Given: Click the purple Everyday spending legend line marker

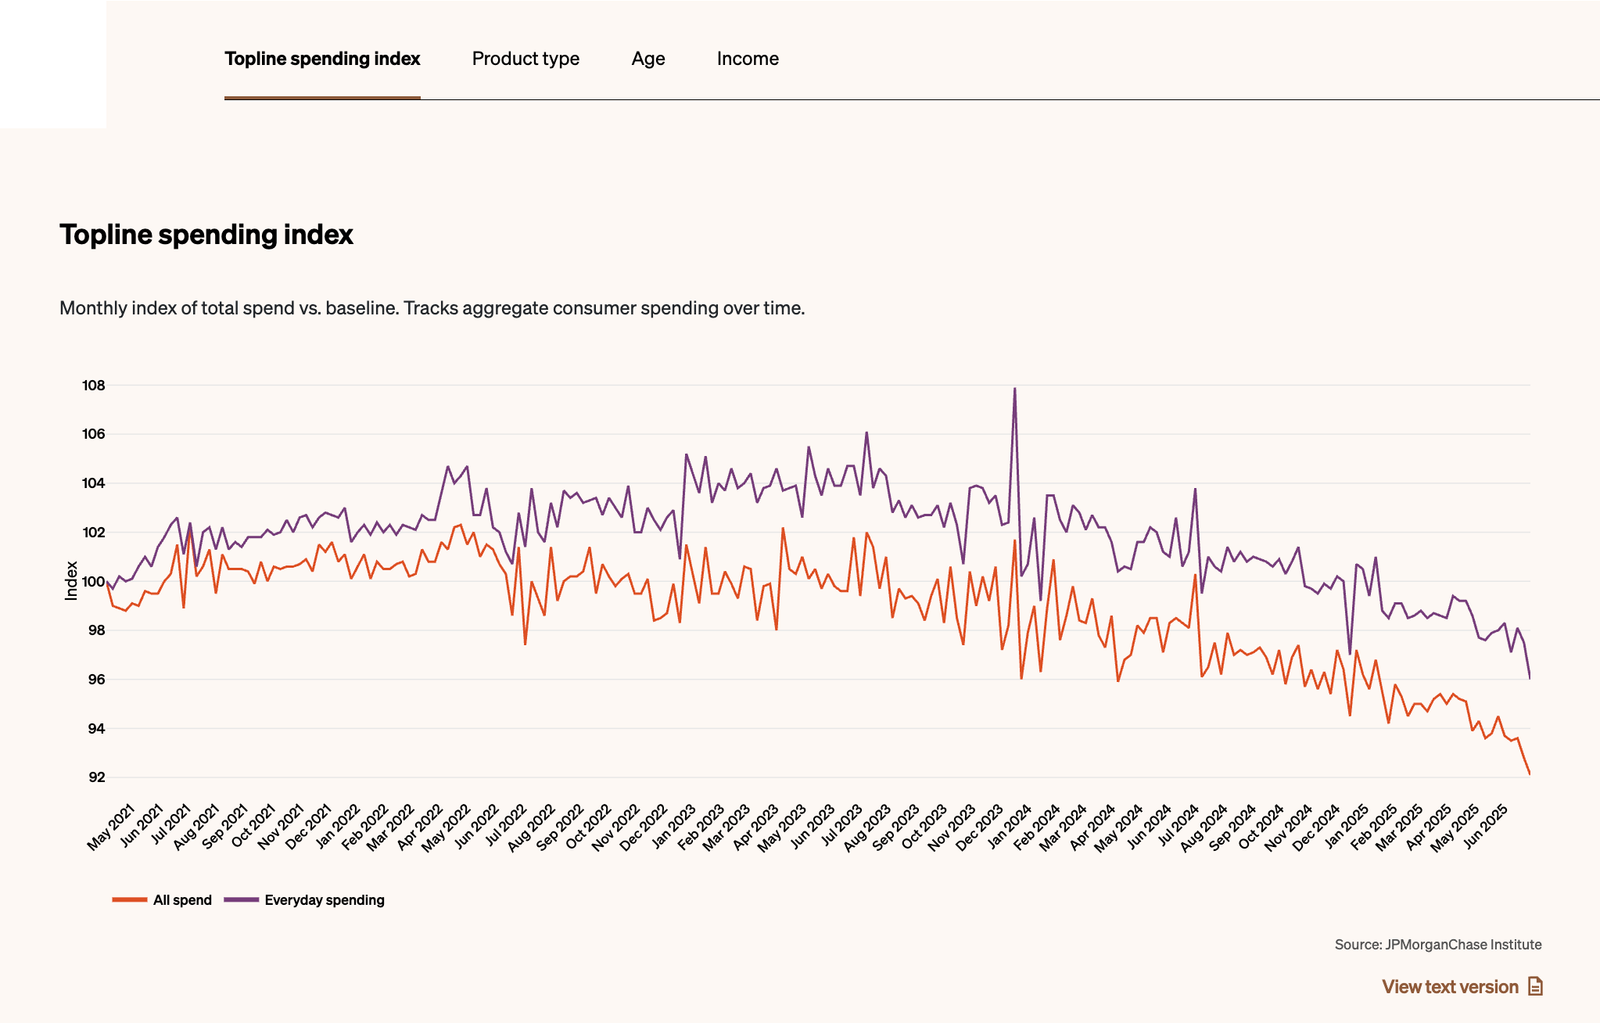Looking at the screenshot, I should tap(241, 900).
